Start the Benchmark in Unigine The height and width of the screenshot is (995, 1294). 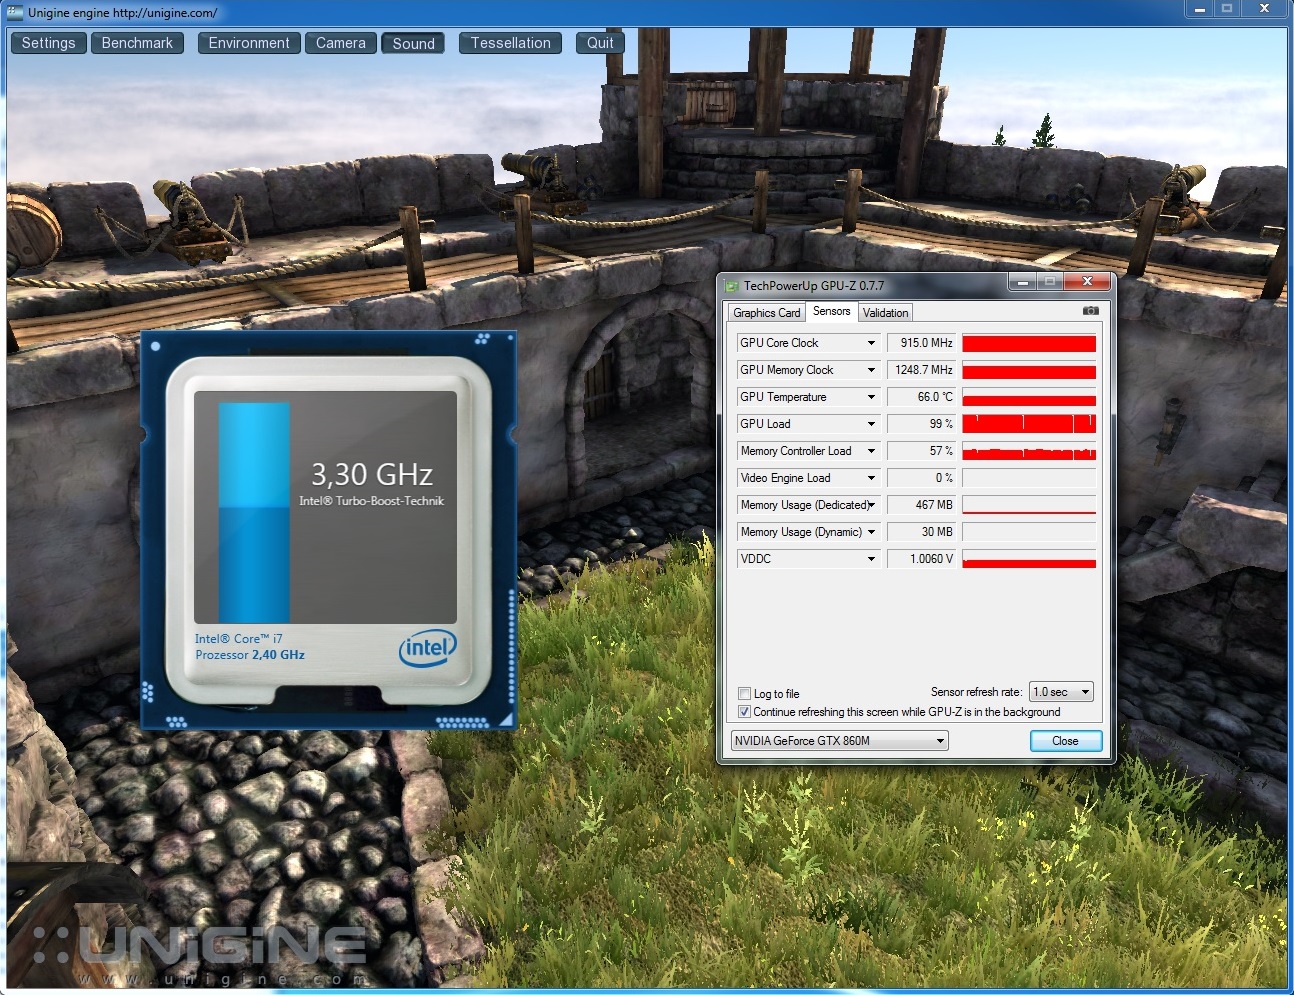(137, 43)
